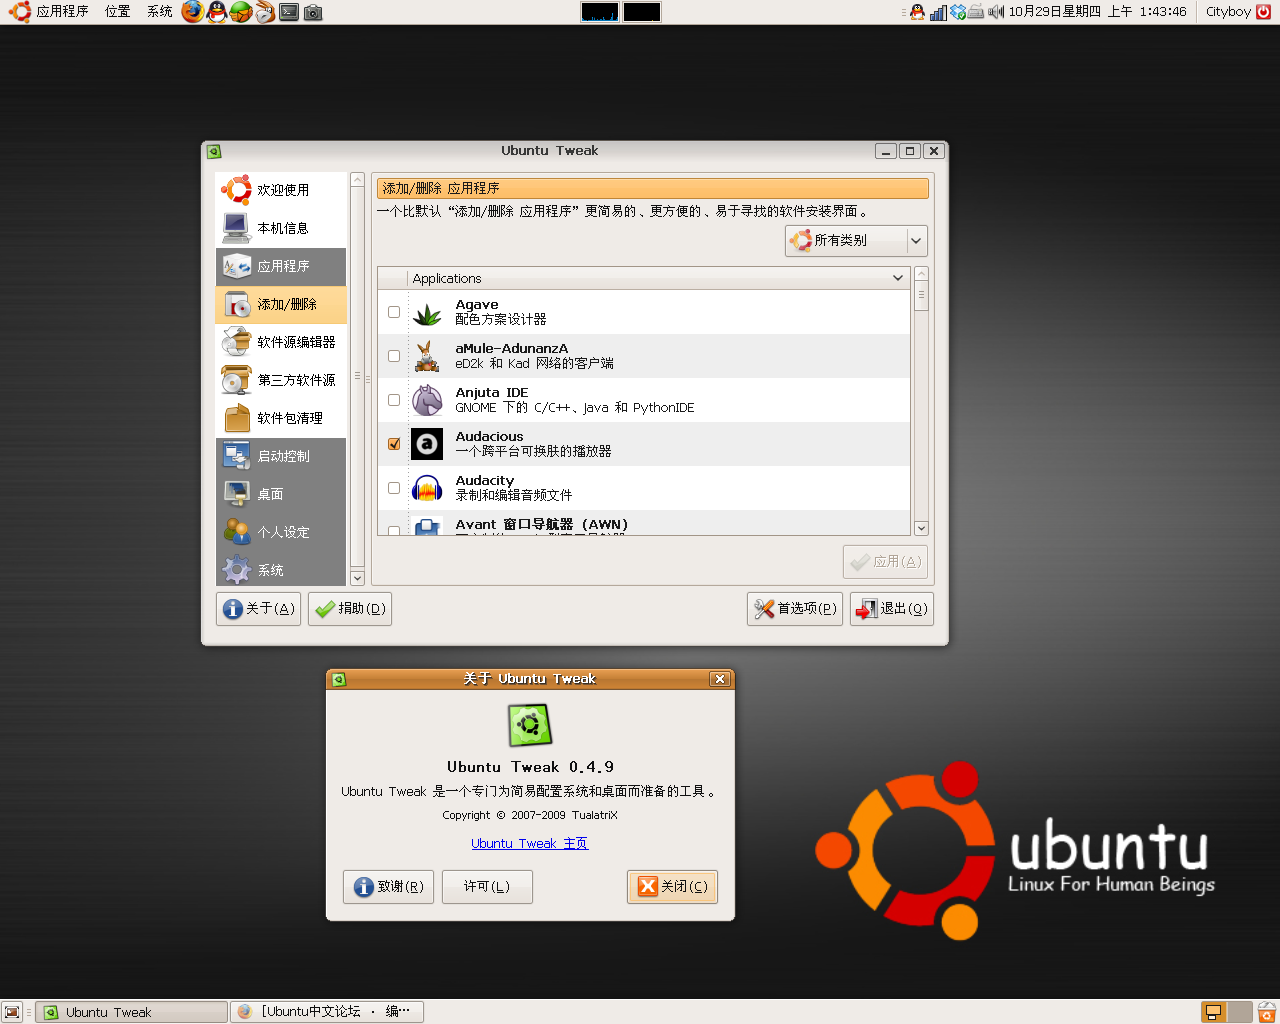Image resolution: width=1280 pixels, height=1024 pixels.
Task: Click the Agave application icon
Action: [x=427, y=312]
